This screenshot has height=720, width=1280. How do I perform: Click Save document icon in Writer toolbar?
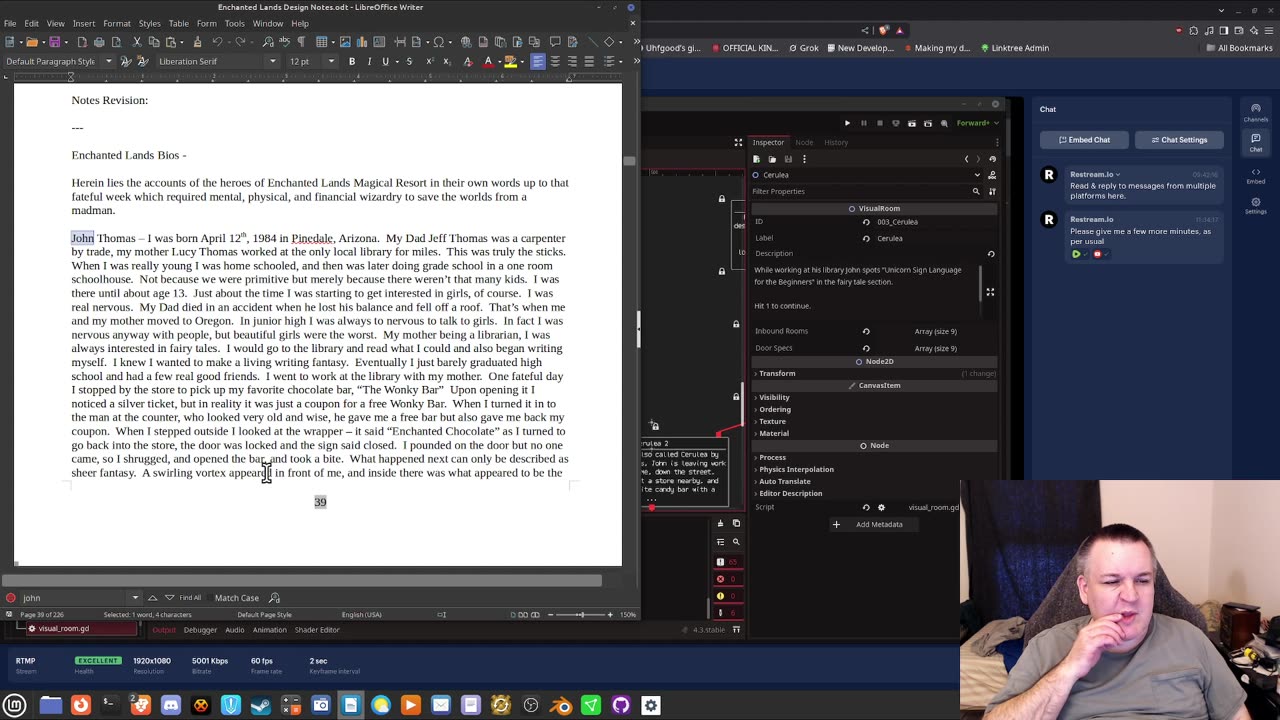coord(55,41)
